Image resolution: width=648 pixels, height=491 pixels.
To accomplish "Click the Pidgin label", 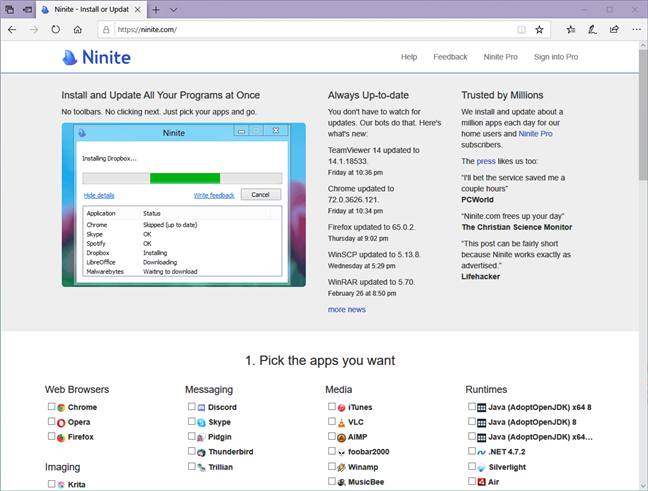I will pos(220,437).
